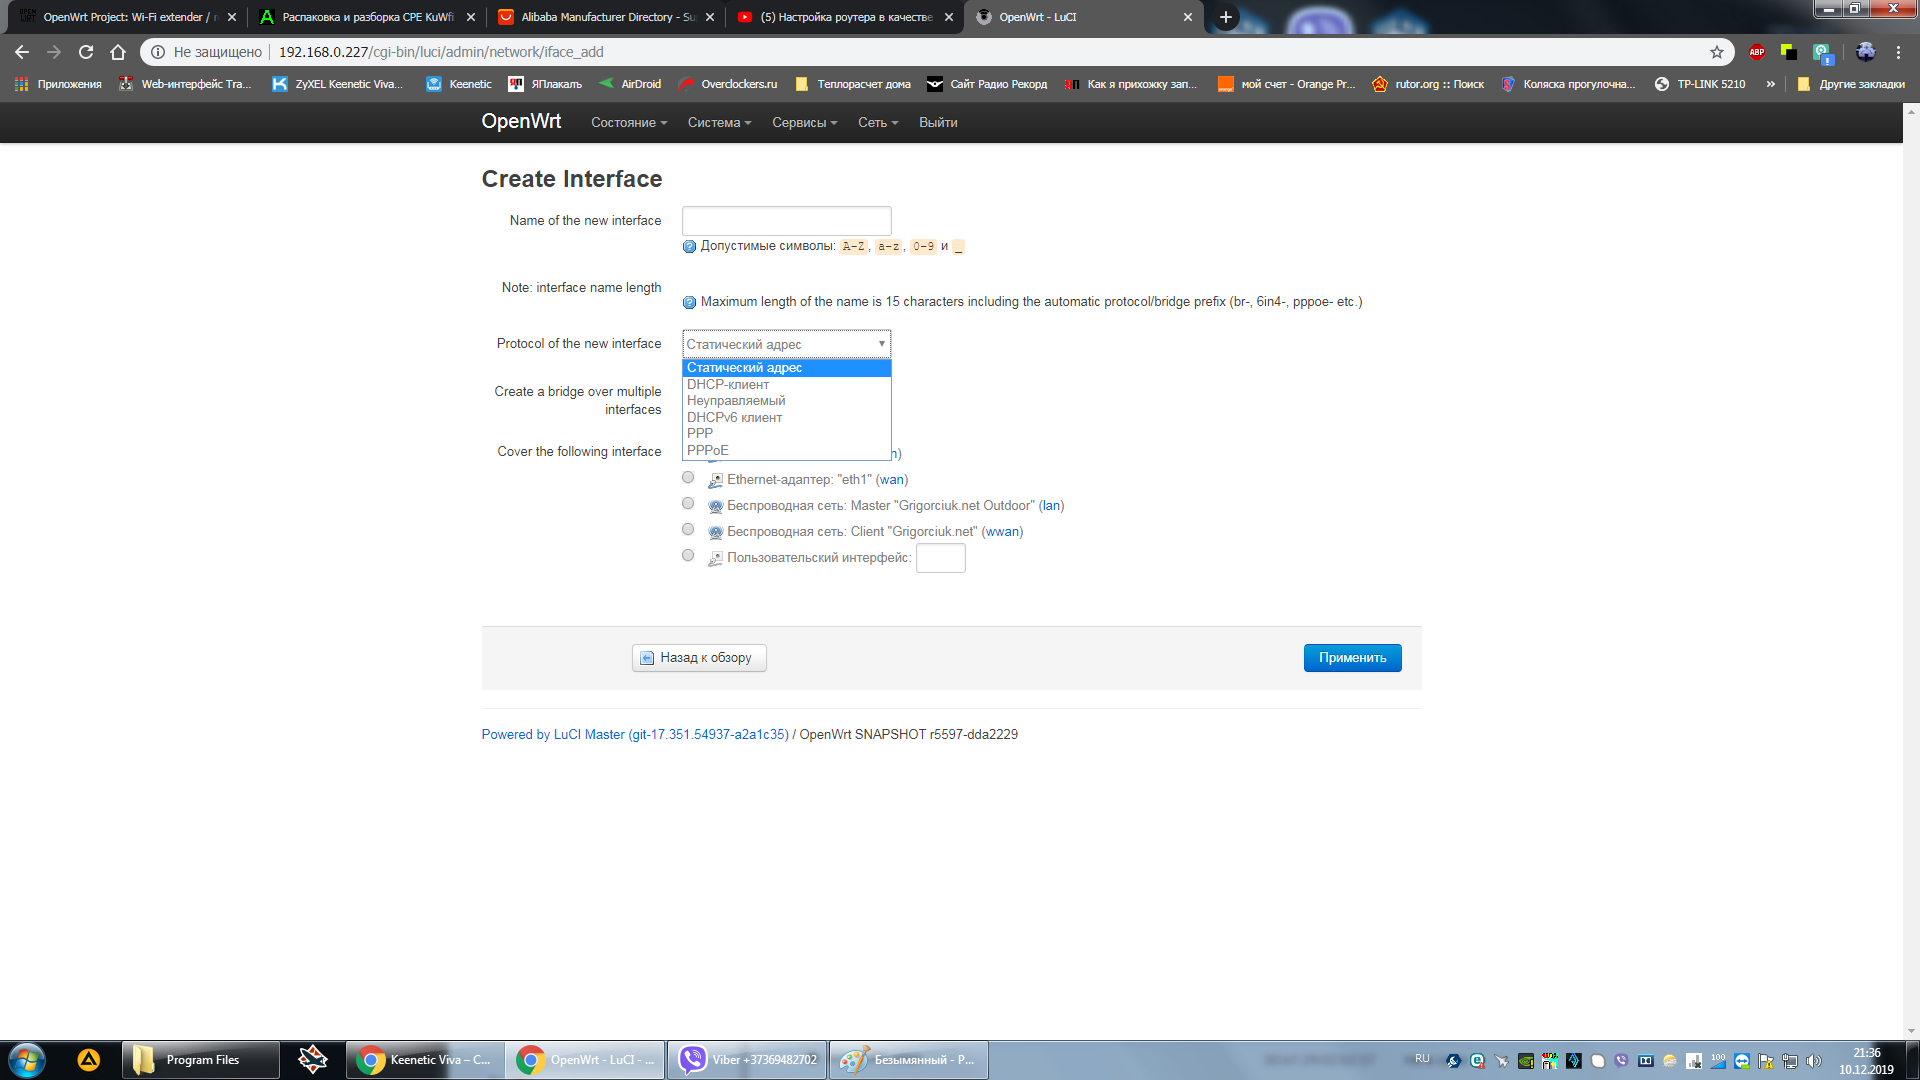Select Master Grigorciuk.net Outdoor wireless radio
Viewport: 1920px width, 1080px height.
click(x=688, y=504)
